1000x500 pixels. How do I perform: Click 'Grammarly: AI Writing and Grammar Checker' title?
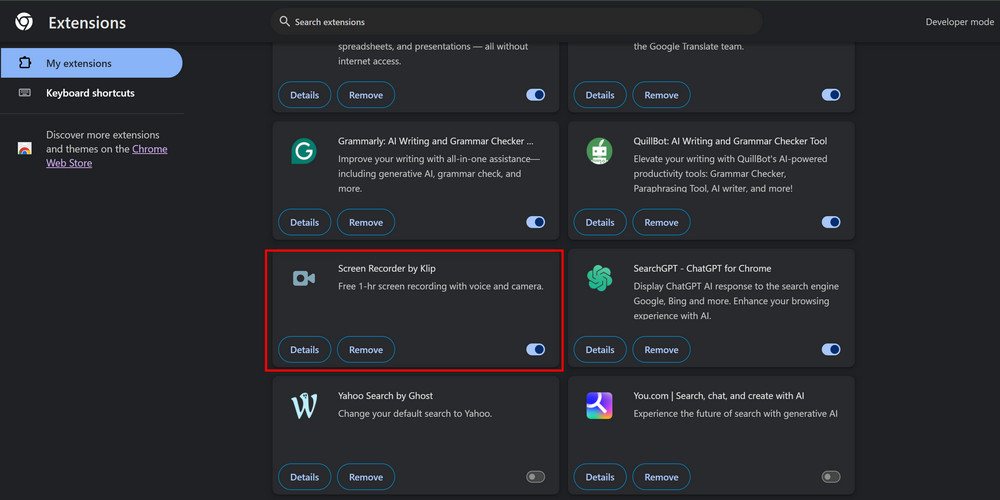coord(436,141)
